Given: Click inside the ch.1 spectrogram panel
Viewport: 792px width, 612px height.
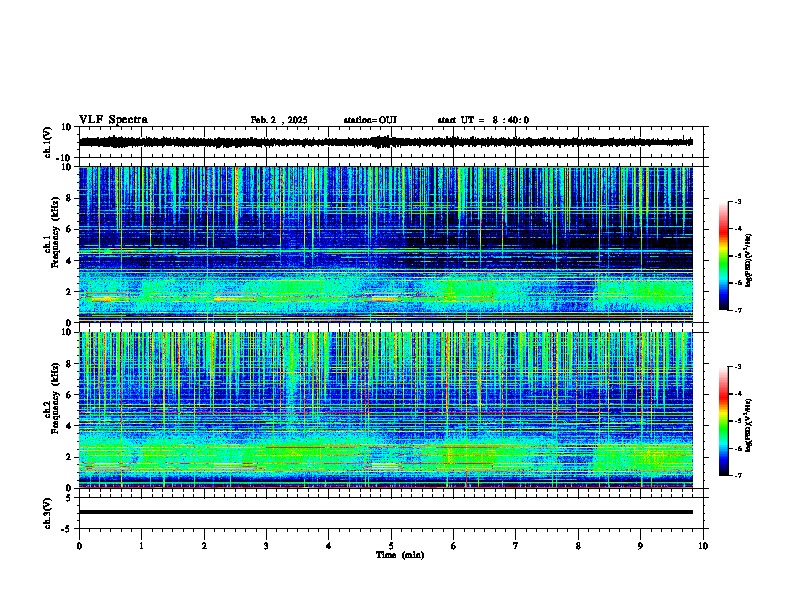Looking at the screenshot, I should point(386,244).
